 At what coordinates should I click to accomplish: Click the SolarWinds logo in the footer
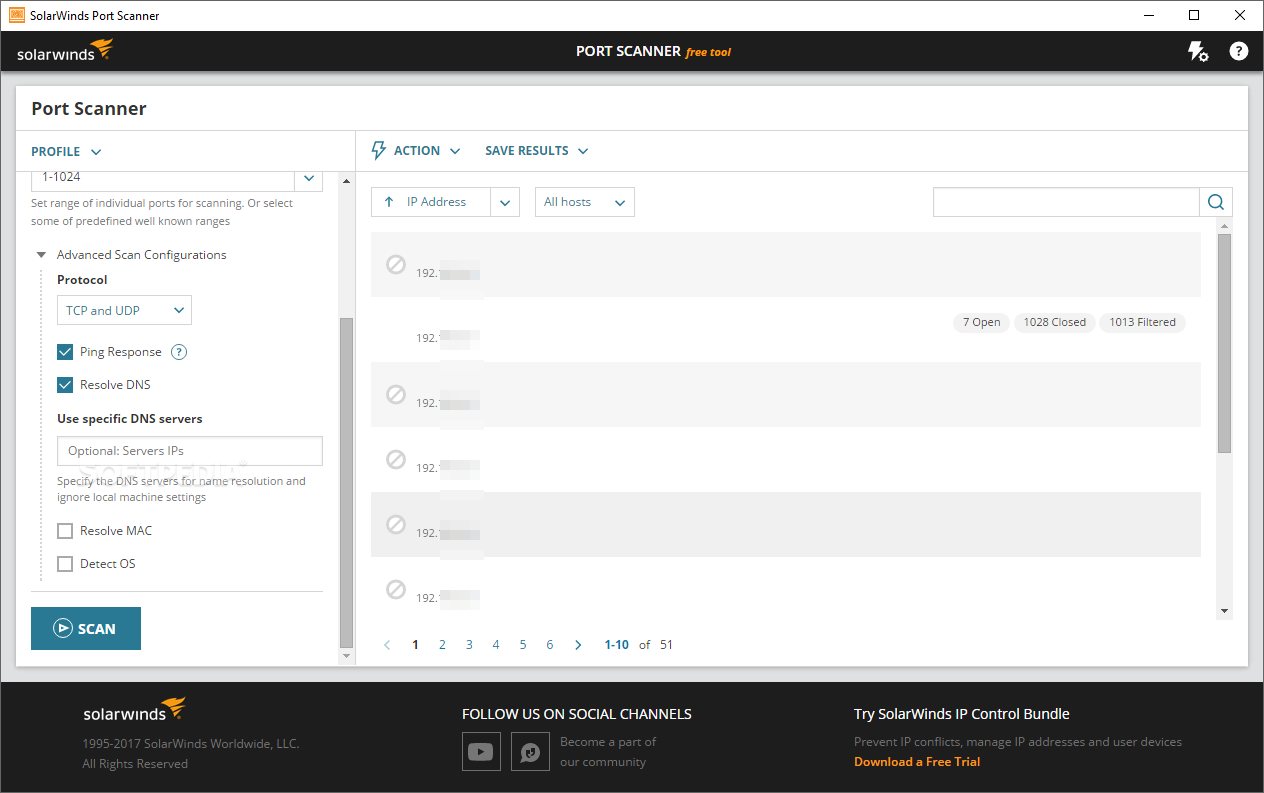point(134,711)
